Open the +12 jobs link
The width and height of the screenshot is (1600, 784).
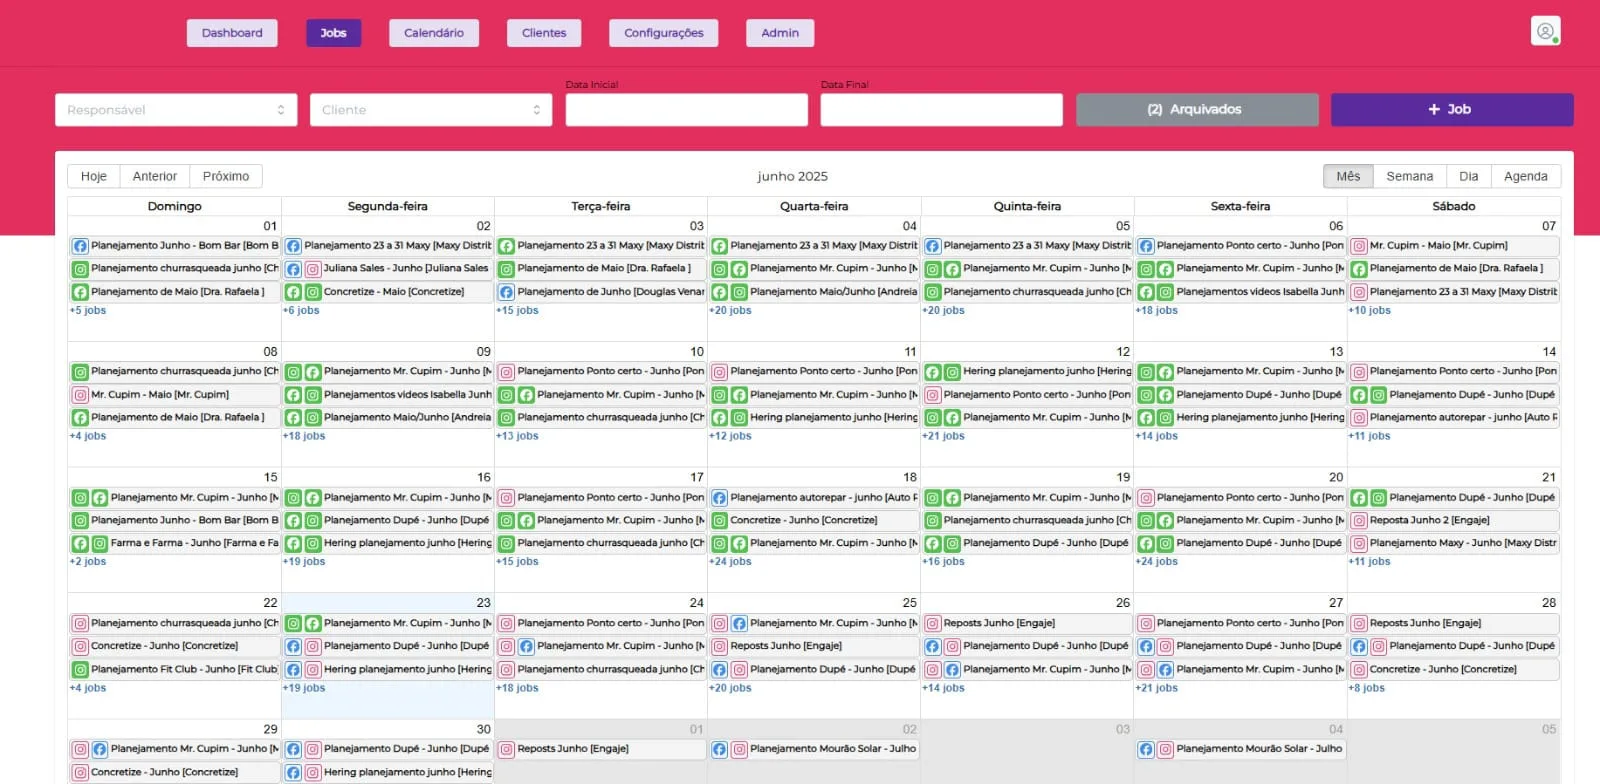[730, 436]
